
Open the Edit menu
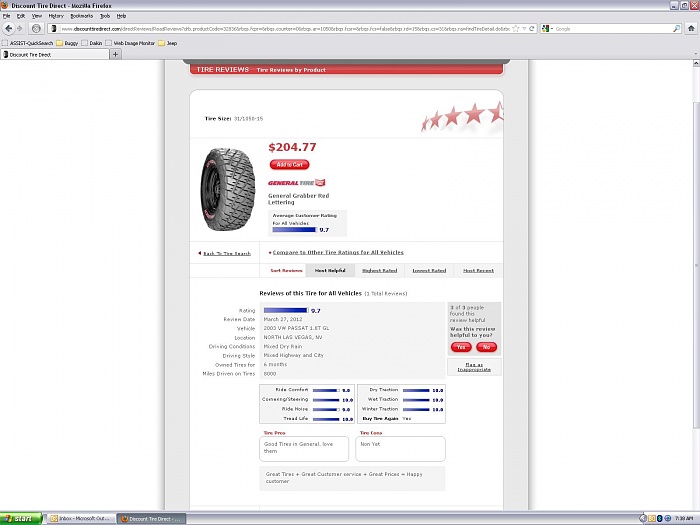[21, 16]
